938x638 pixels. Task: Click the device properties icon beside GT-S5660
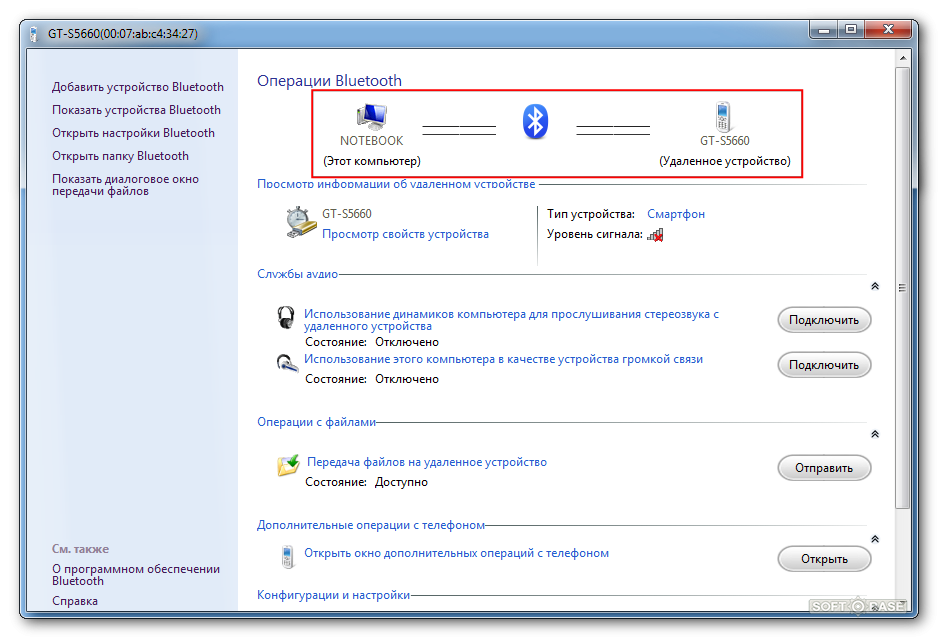tap(301, 223)
